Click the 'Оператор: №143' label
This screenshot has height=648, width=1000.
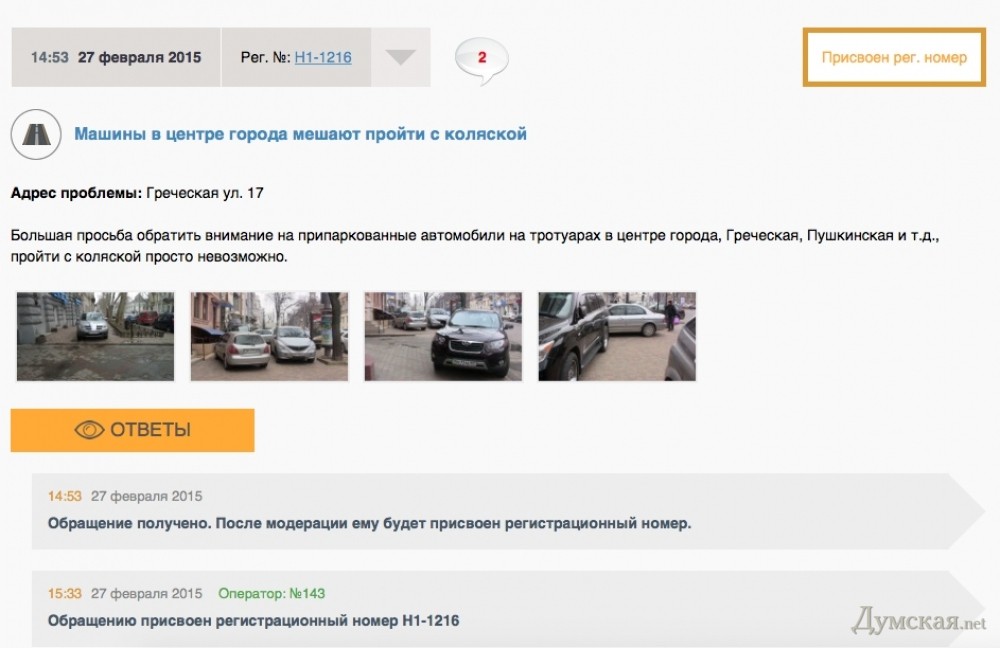(272, 594)
